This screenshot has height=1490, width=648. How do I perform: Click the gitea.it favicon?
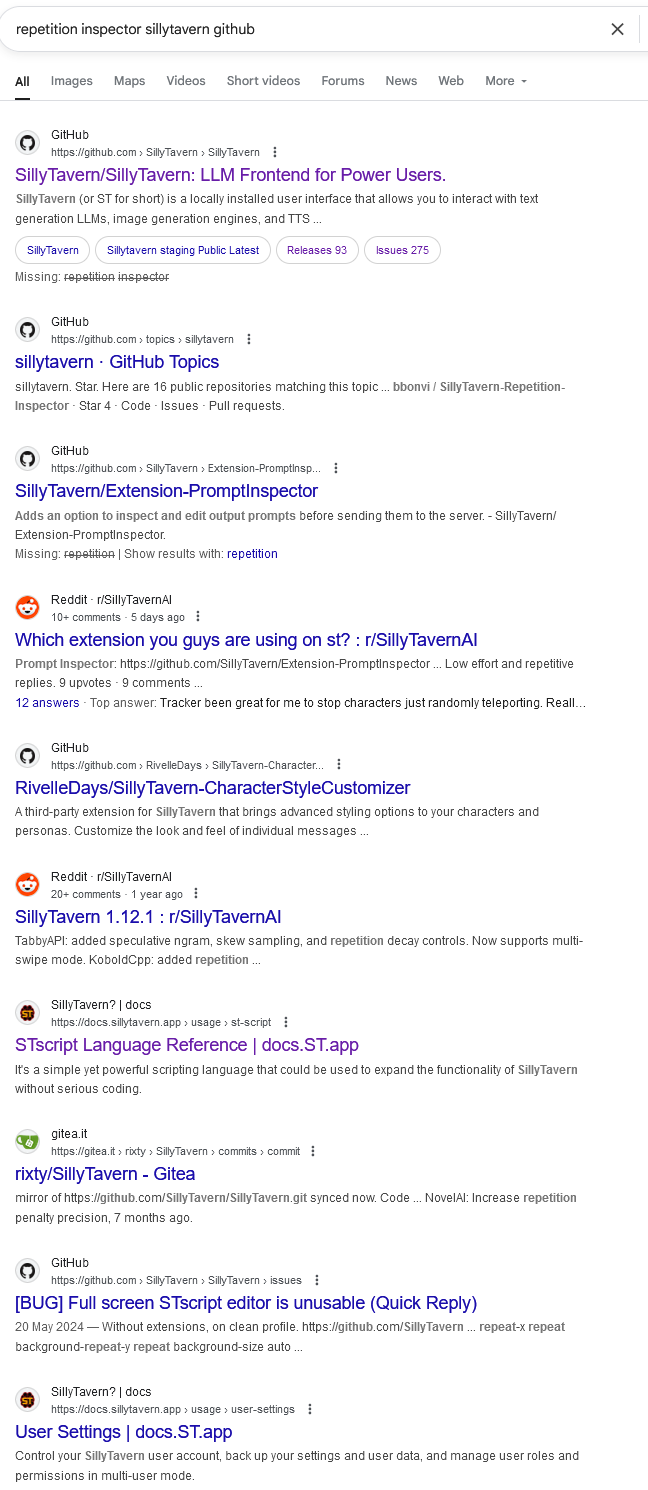pyautogui.click(x=28, y=1141)
